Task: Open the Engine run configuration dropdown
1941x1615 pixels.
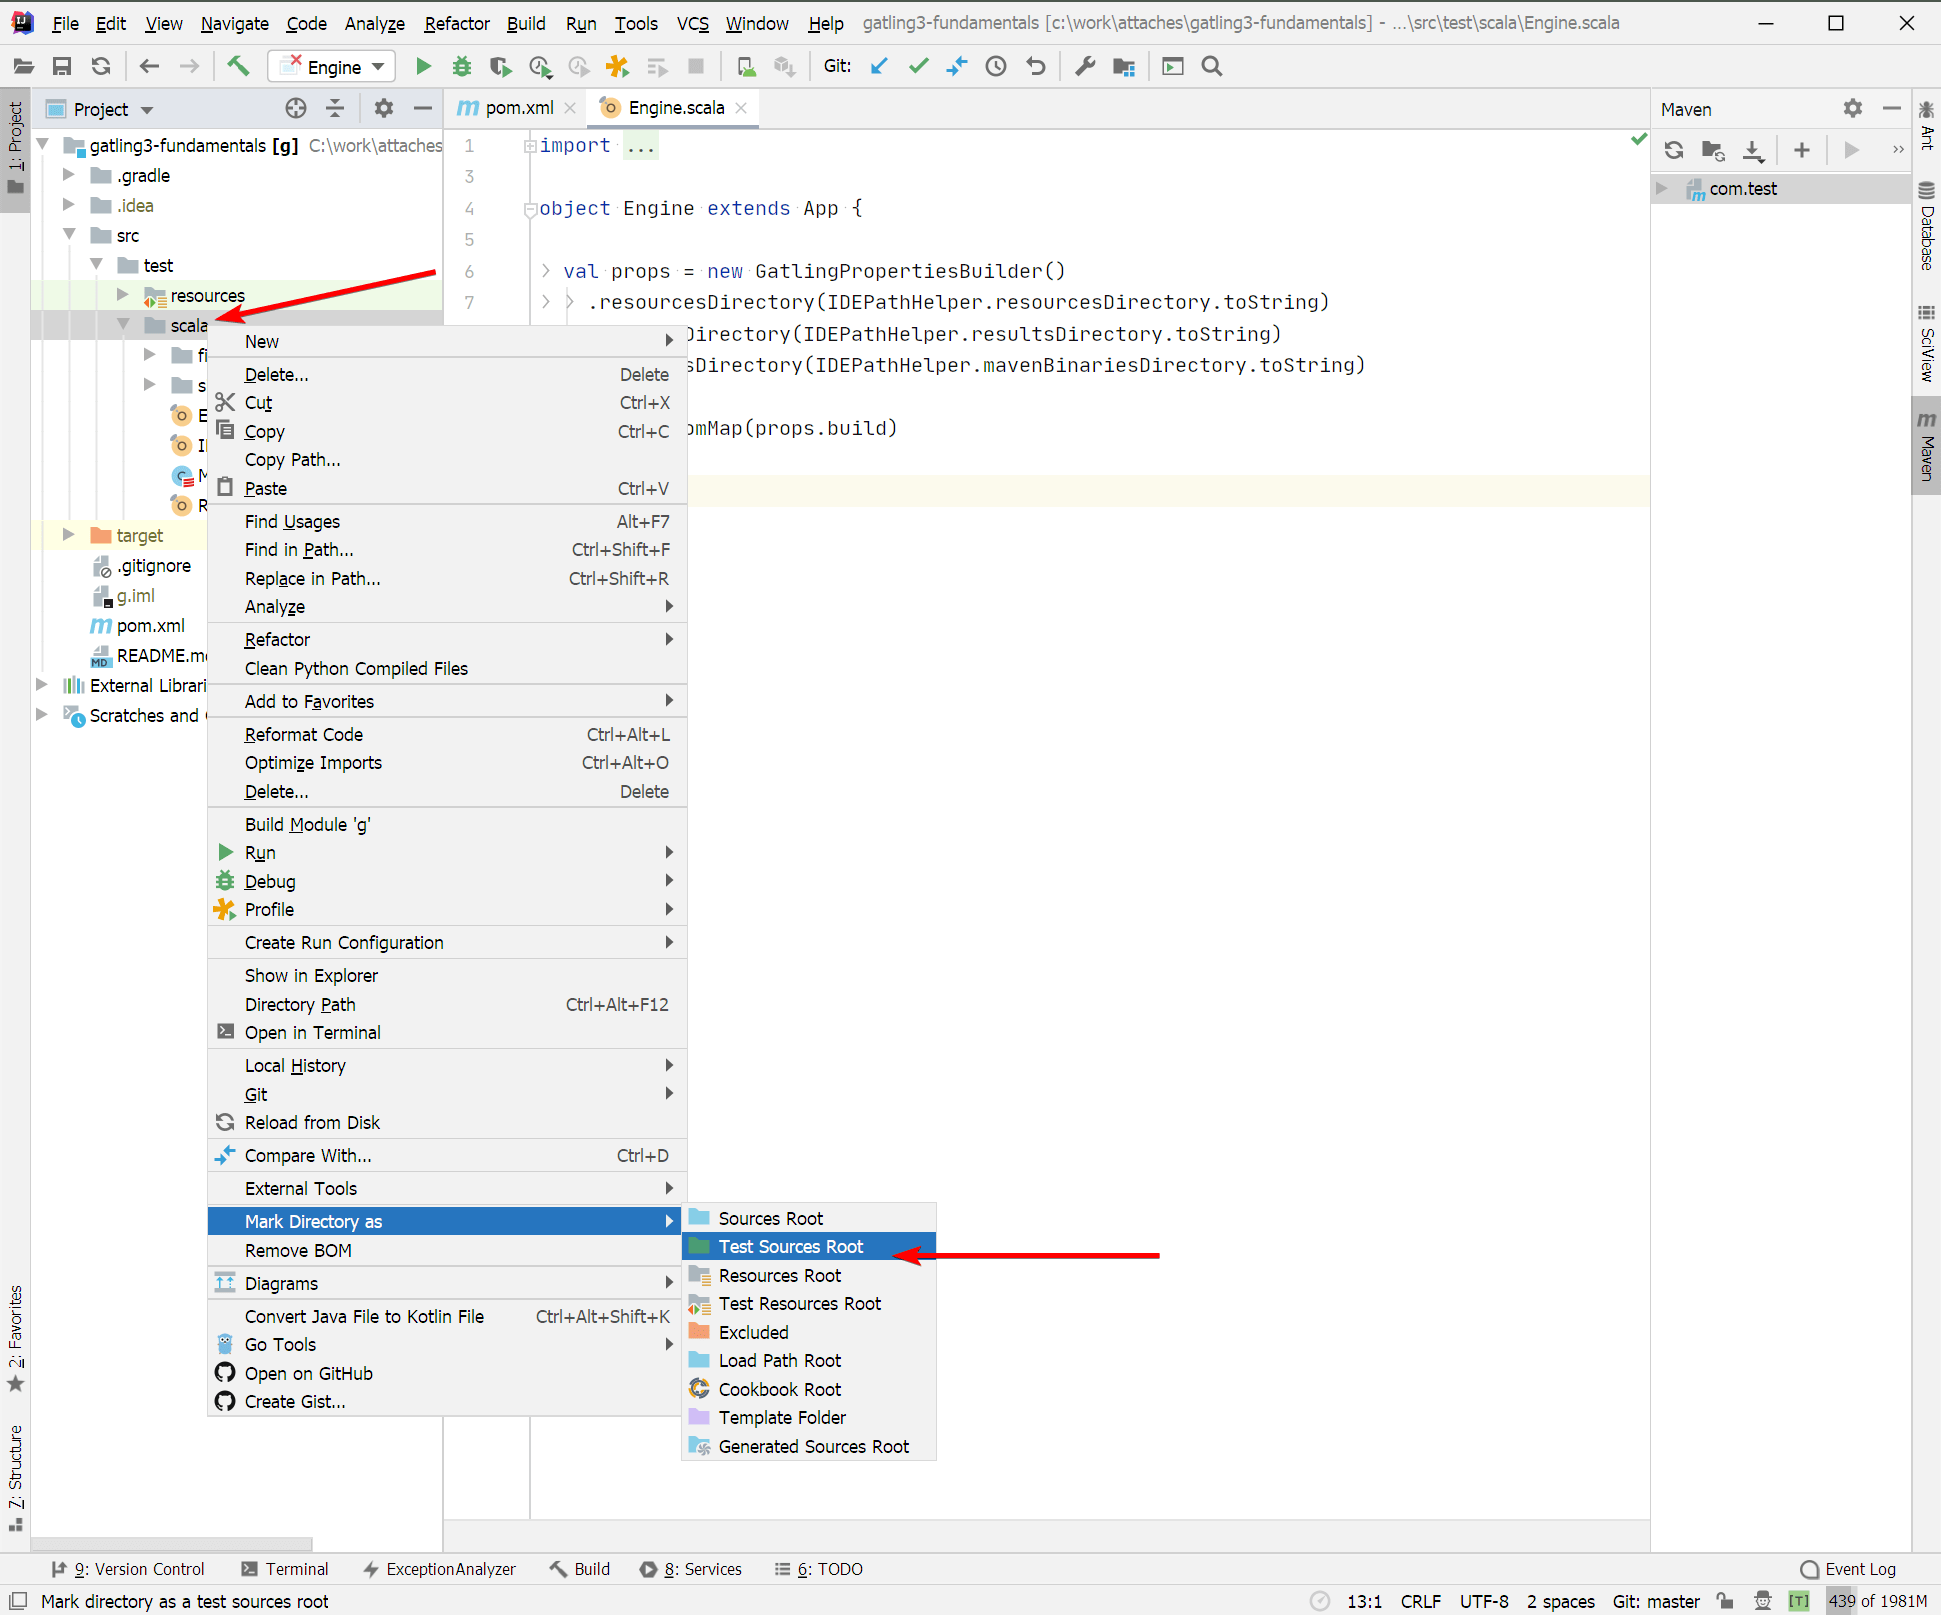Action: coord(333,67)
